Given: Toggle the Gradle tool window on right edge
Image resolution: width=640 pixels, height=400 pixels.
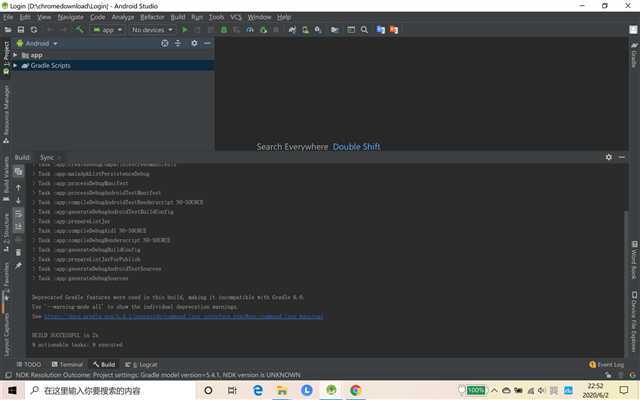Looking at the screenshot, I should click(634, 54).
